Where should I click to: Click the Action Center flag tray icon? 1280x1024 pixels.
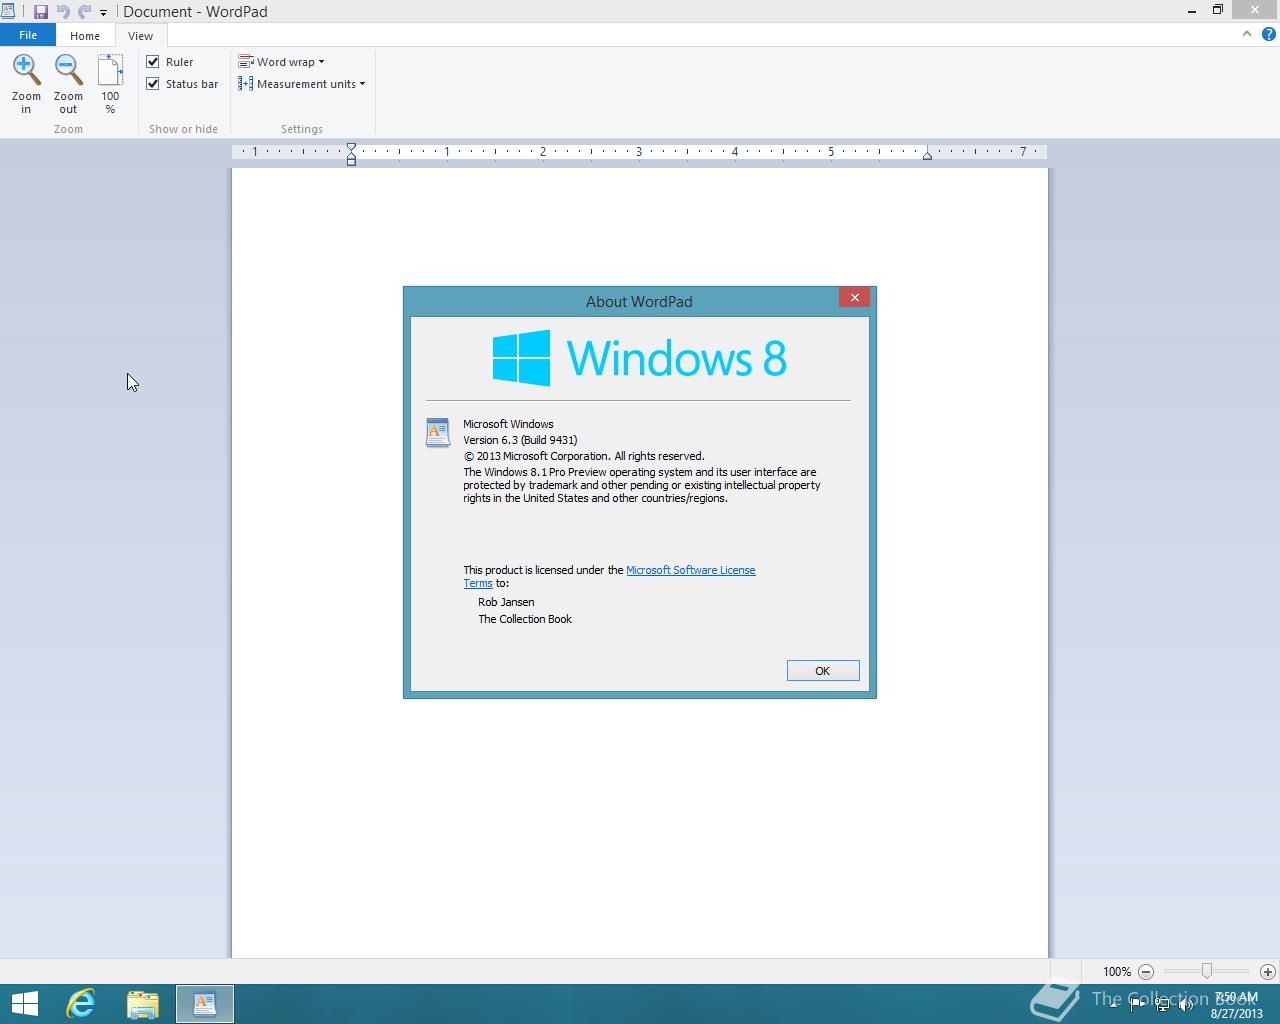click(x=1137, y=1005)
